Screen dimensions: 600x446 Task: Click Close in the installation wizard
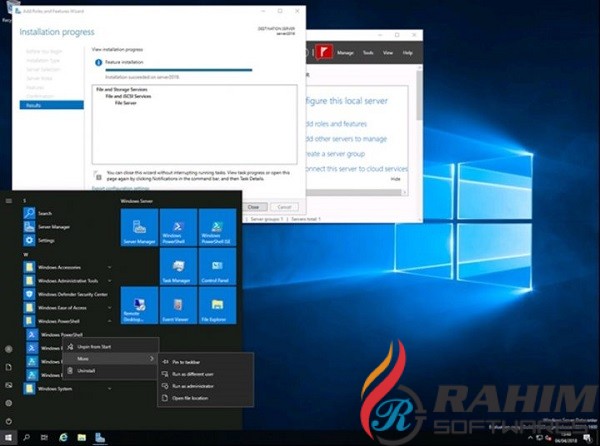[x=253, y=207]
